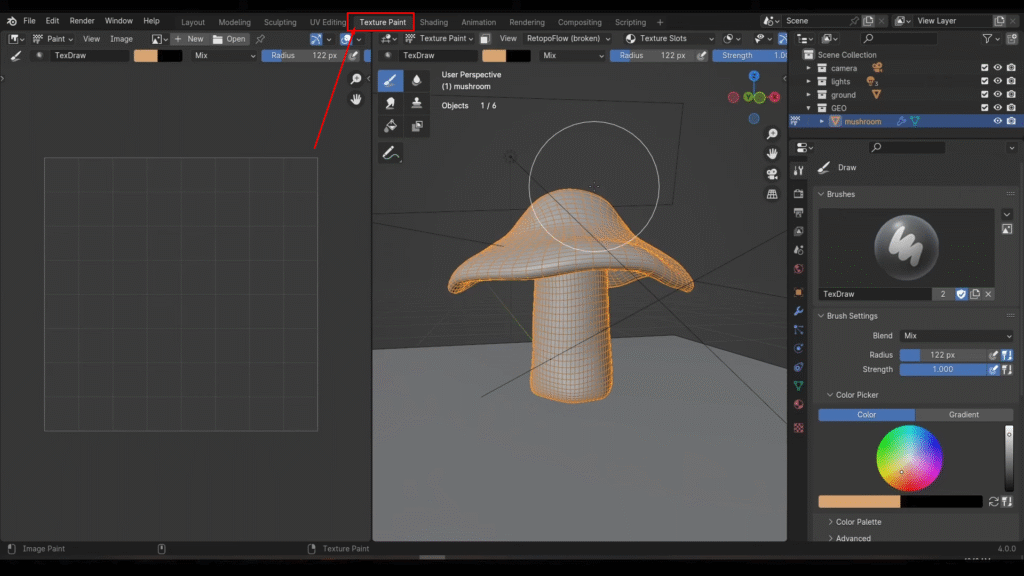Toggle lights collection exclude checkbox
The height and width of the screenshot is (576, 1024).
tap(984, 81)
